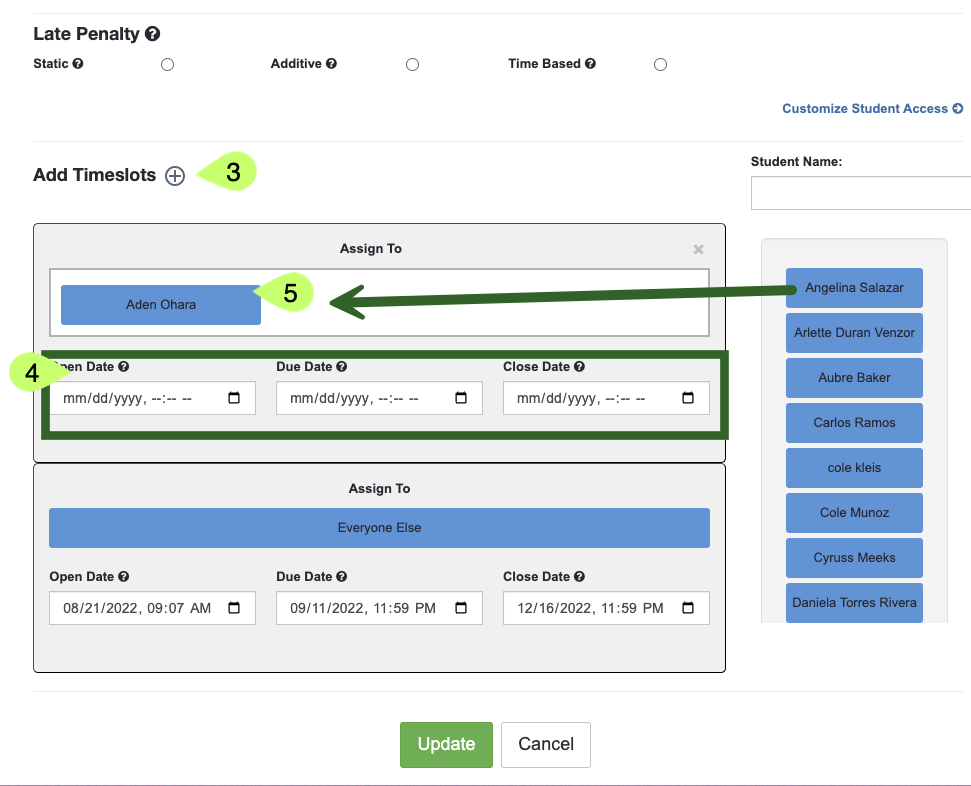
Task: Open calendar picker for first timeslot Due Date
Action: pos(461,398)
